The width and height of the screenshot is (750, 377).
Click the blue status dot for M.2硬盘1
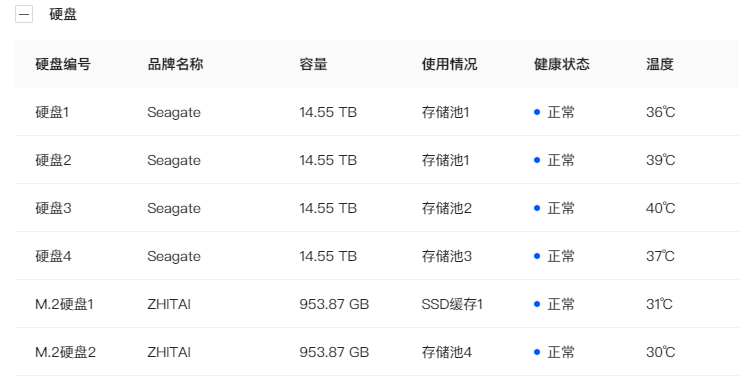click(x=537, y=304)
